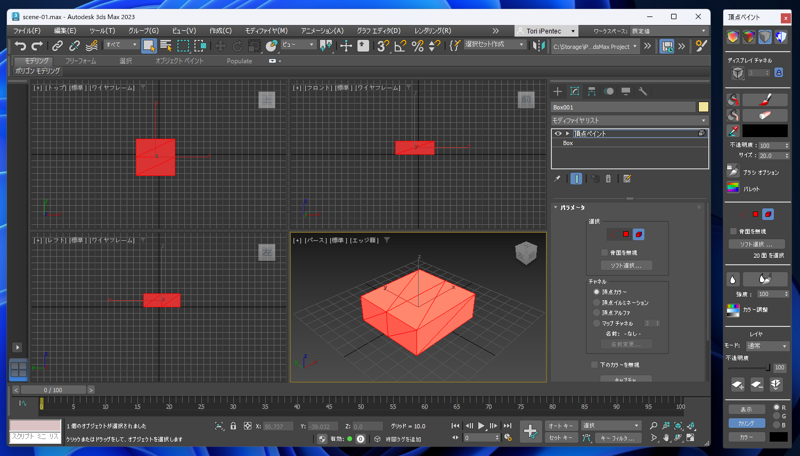Click the 表示 button in Vertex Paint
The image size is (800, 456).
746,409
